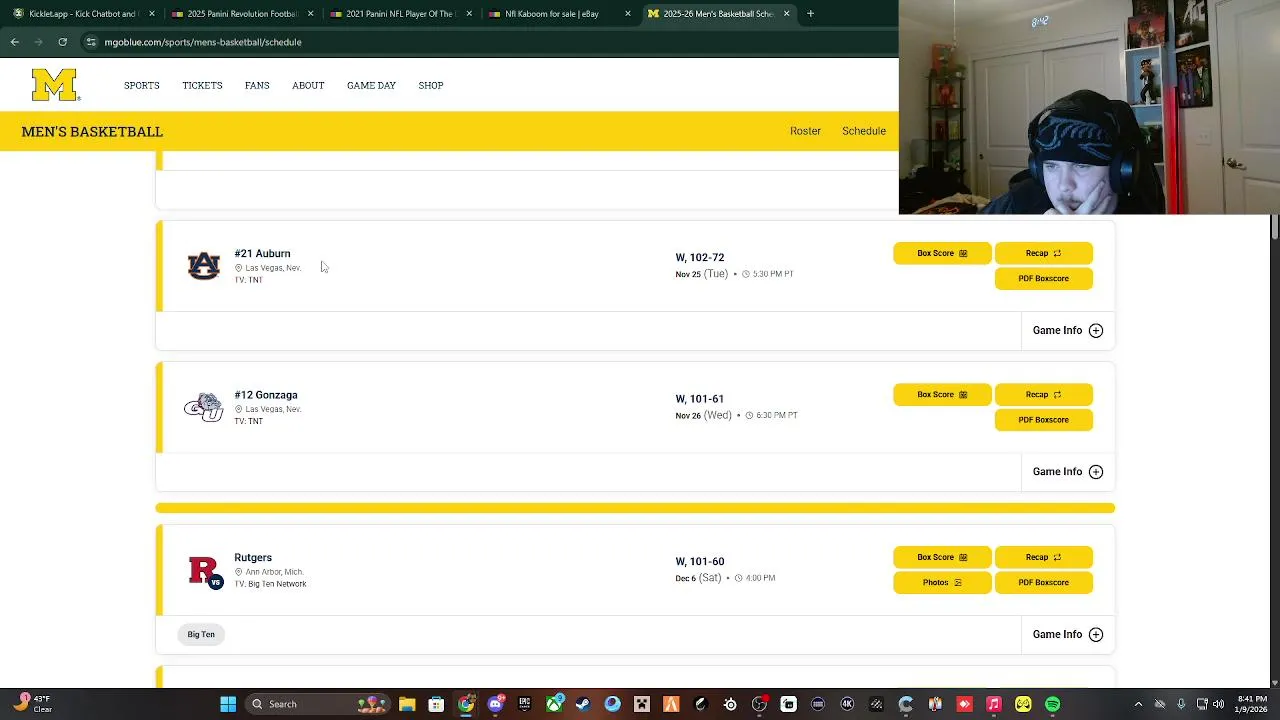Go back with the browser back arrow

(x=14, y=42)
